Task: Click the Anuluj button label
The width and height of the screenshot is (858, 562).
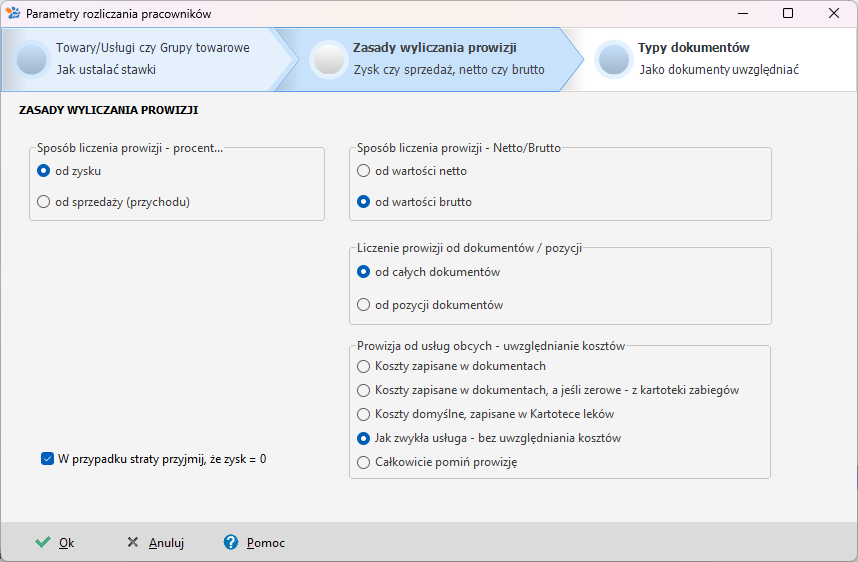Action: [x=166, y=543]
